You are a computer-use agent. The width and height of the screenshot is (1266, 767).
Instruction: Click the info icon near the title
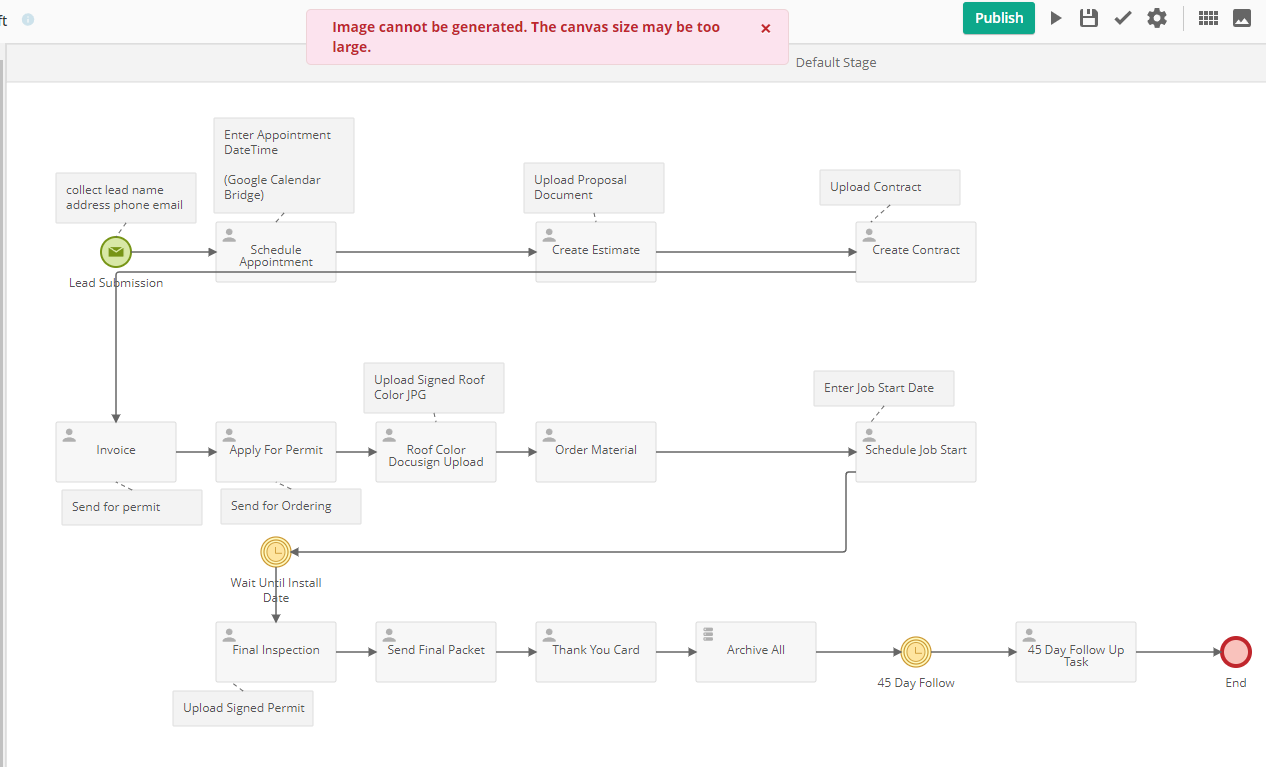(28, 19)
